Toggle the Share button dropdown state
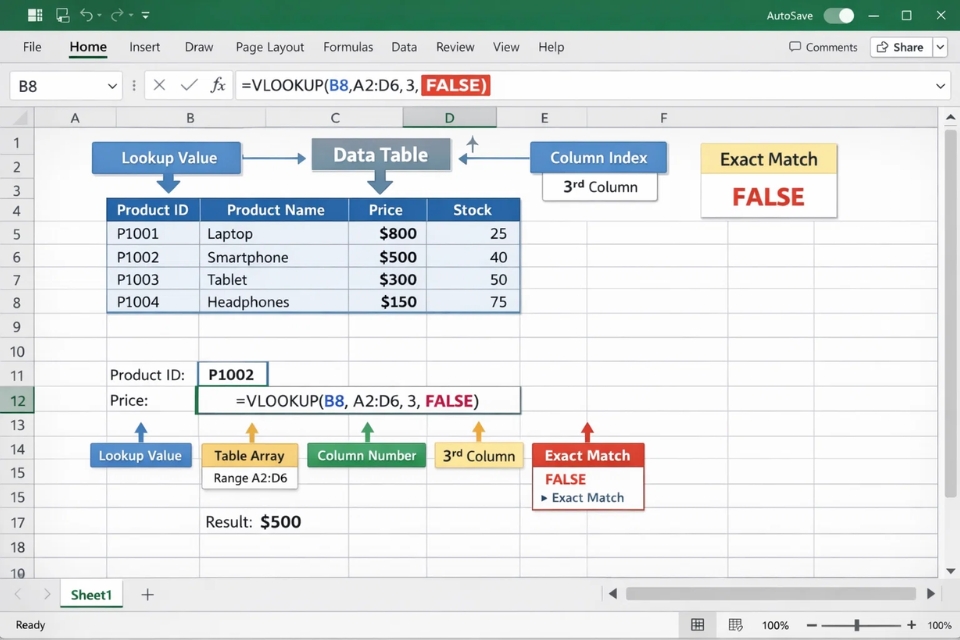The width and height of the screenshot is (960, 640). (940, 47)
